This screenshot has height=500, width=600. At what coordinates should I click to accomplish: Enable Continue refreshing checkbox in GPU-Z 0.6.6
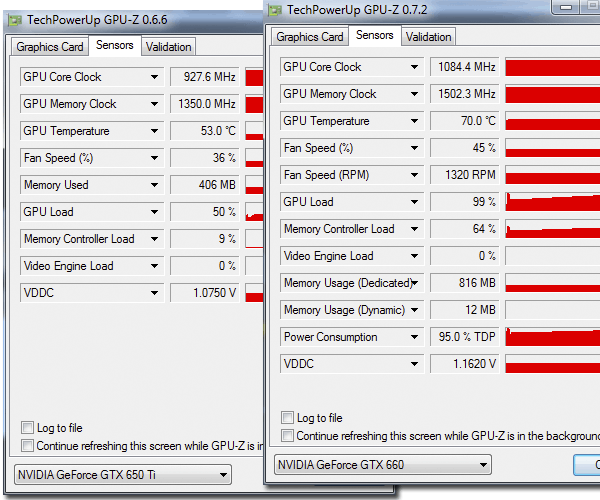pyautogui.click(x=28, y=445)
